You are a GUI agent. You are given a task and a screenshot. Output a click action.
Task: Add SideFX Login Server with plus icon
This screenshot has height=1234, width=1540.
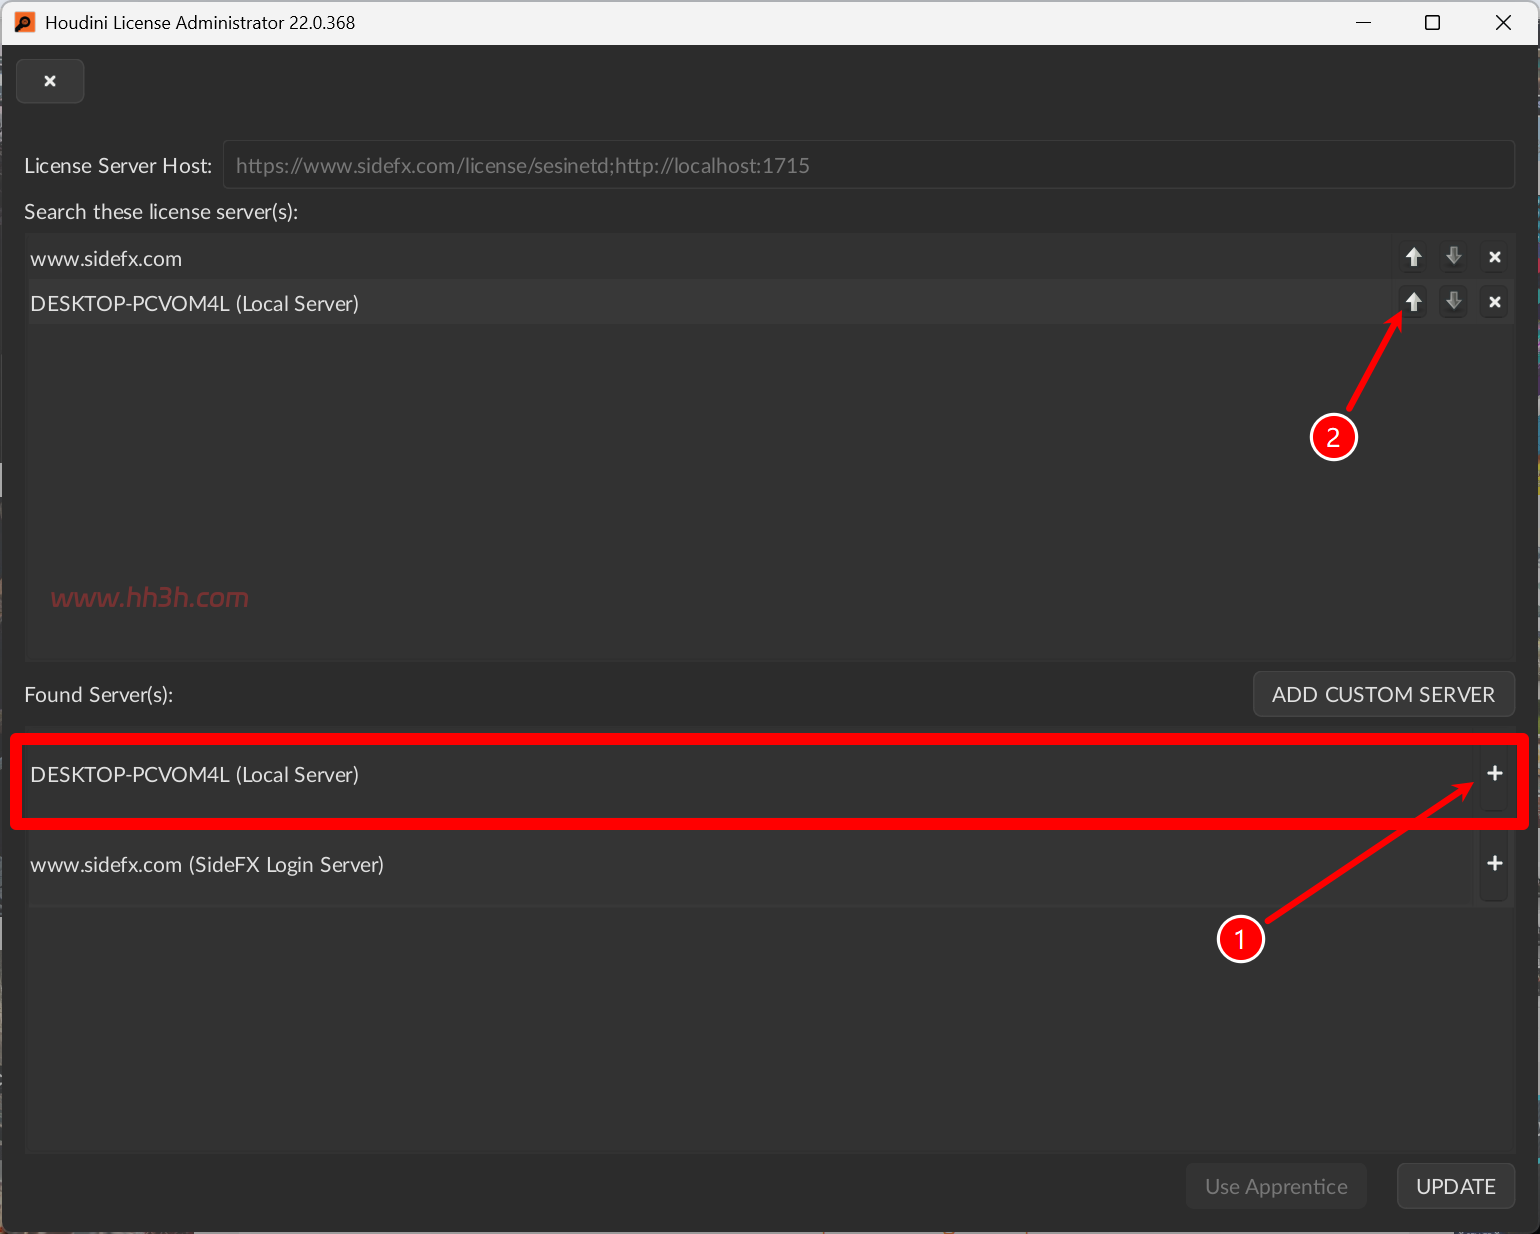pos(1494,863)
